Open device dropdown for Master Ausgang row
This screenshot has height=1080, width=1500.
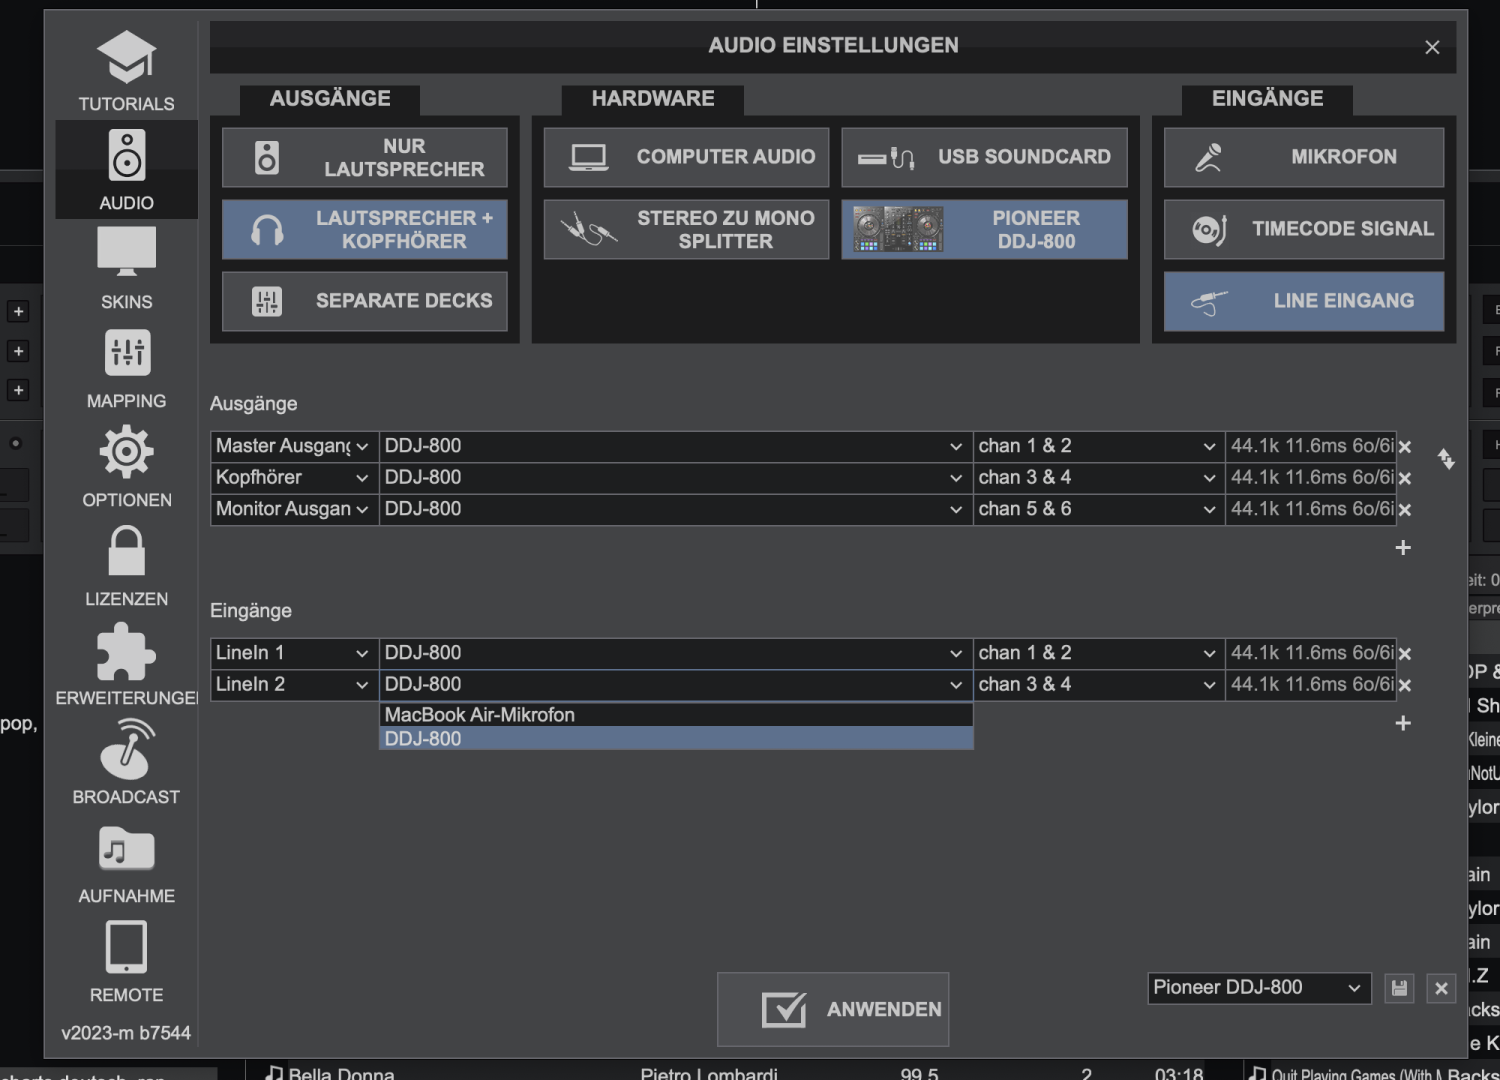(x=676, y=446)
